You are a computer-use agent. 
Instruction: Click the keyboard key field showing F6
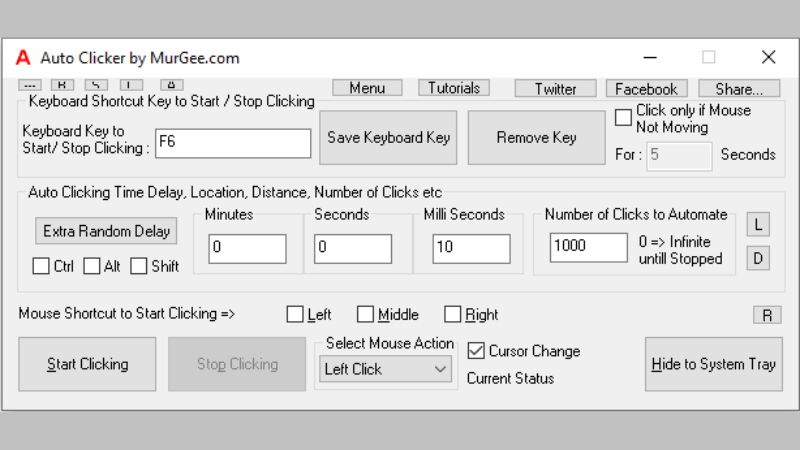point(233,143)
